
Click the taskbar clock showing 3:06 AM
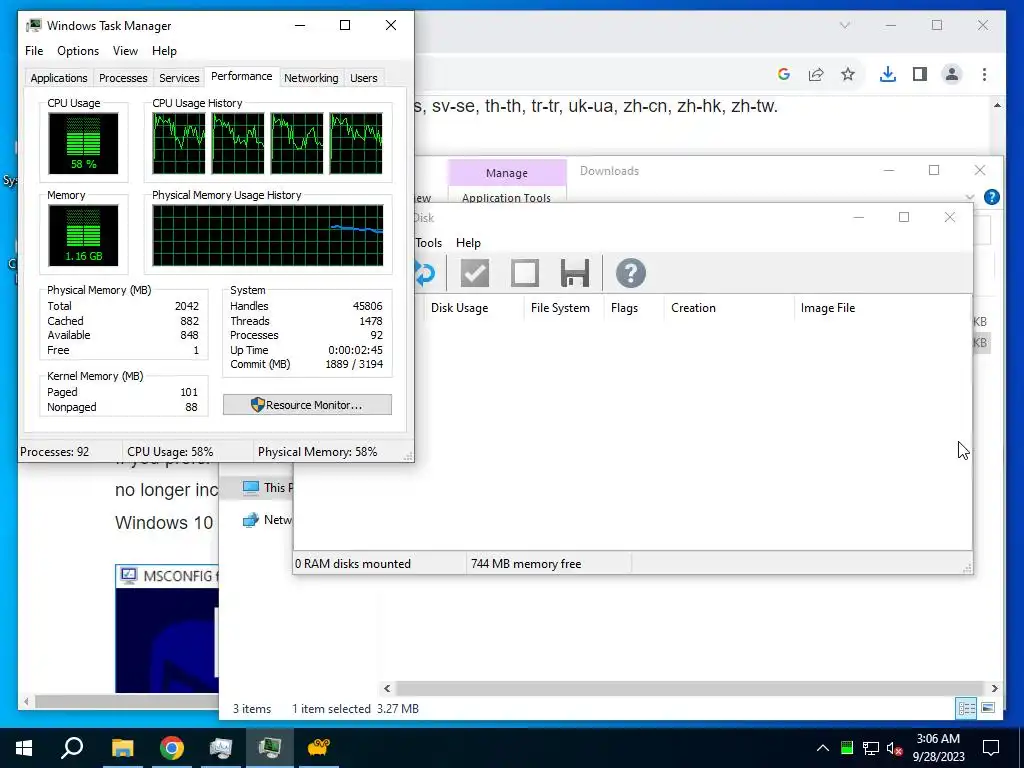pyautogui.click(x=938, y=748)
